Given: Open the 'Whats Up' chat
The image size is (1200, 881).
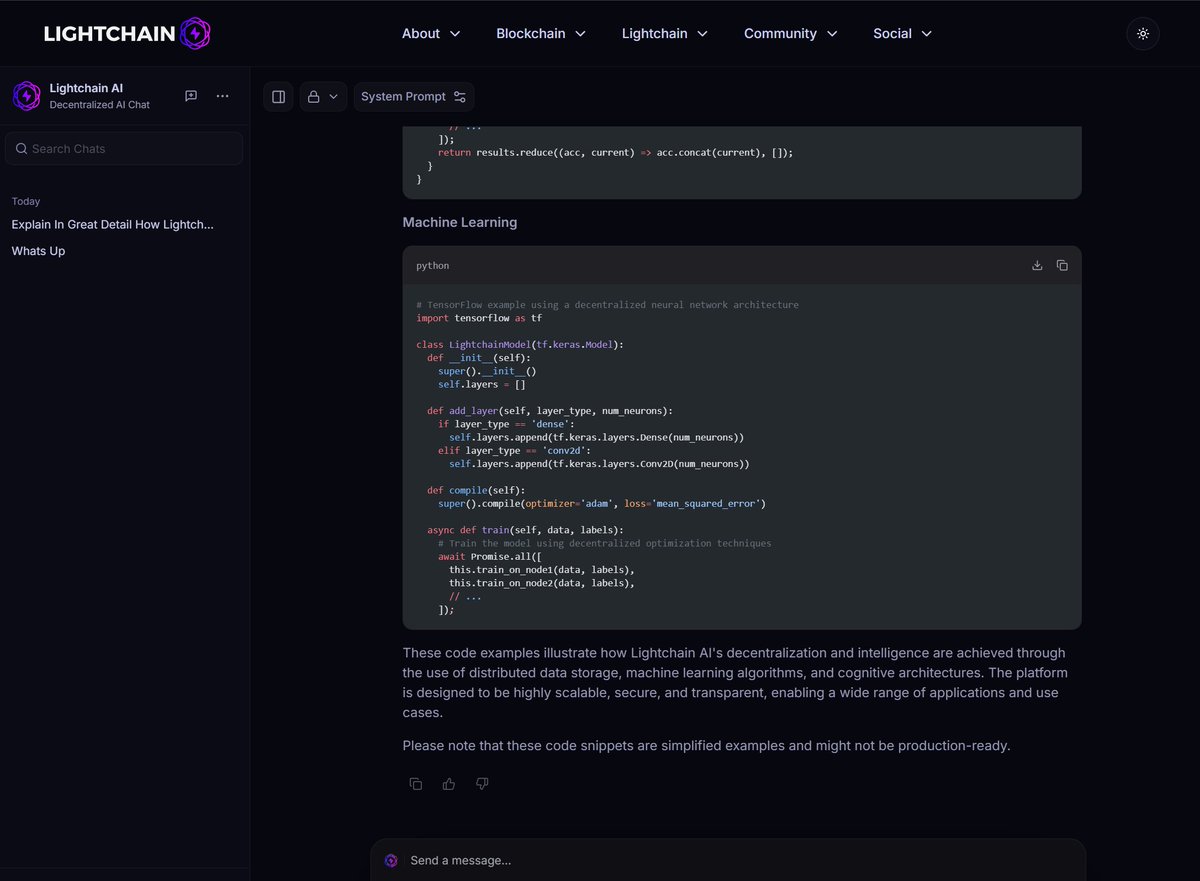Looking at the screenshot, I should [38, 251].
